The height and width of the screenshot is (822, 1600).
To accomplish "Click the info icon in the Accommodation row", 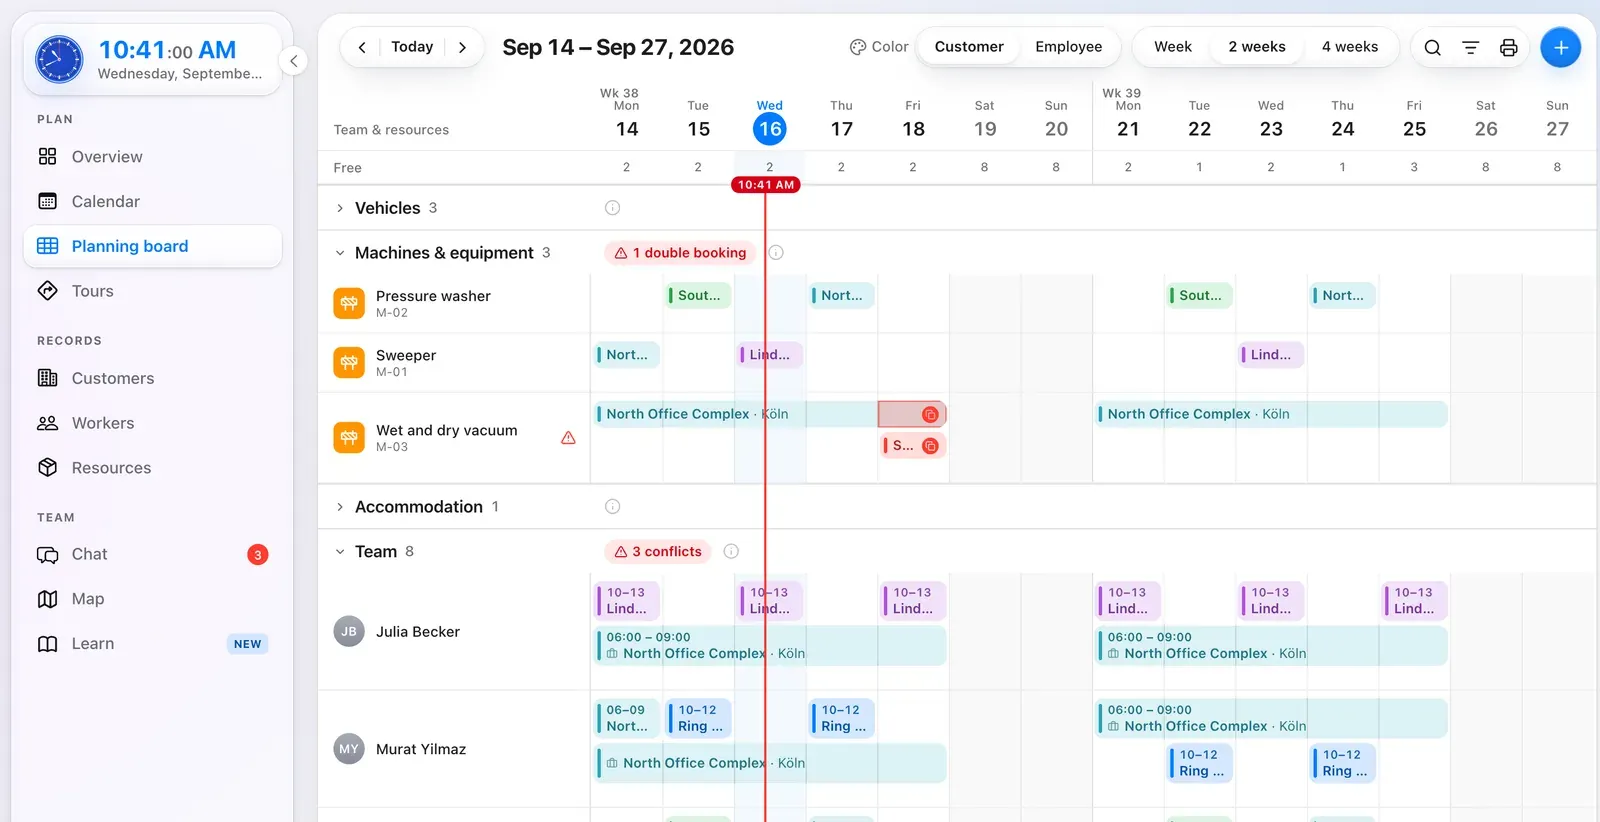I will click(x=612, y=507).
